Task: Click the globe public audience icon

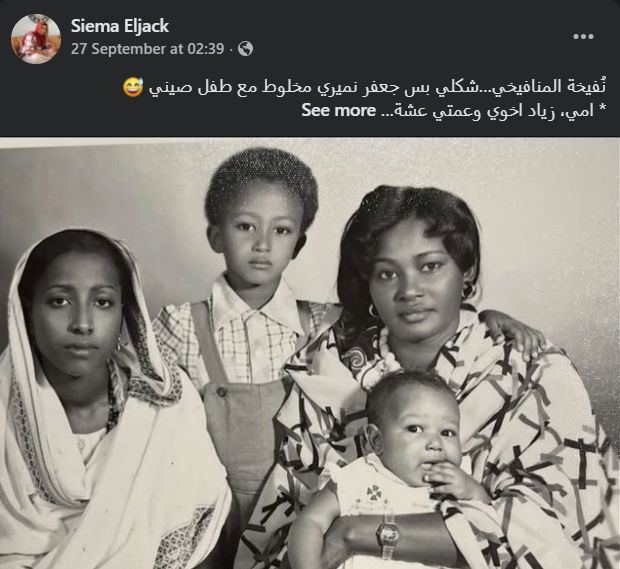Action: tap(246, 49)
